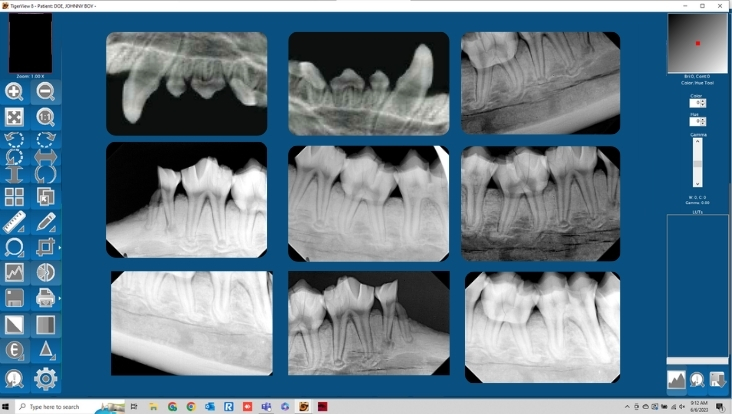Open the lower canine radiograph top-middle
The width and height of the screenshot is (732, 414).
tap(369, 84)
